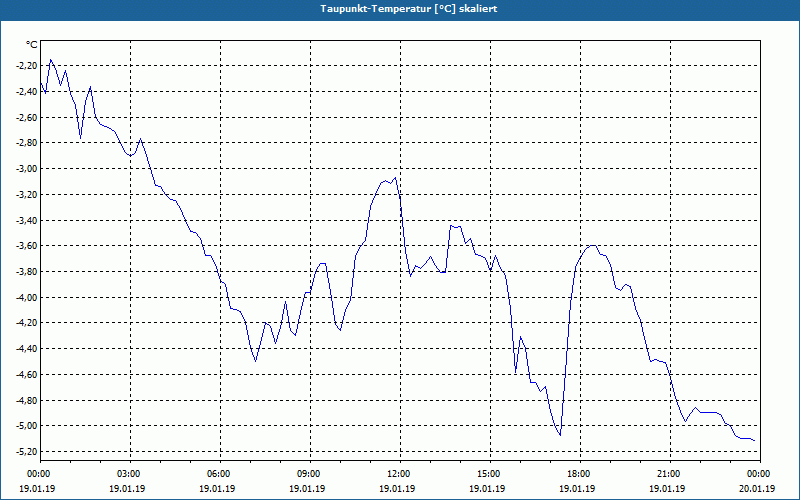Viewport: 800px width, 500px height.
Task: Click the -5,00 y-axis label
Action: (27, 426)
